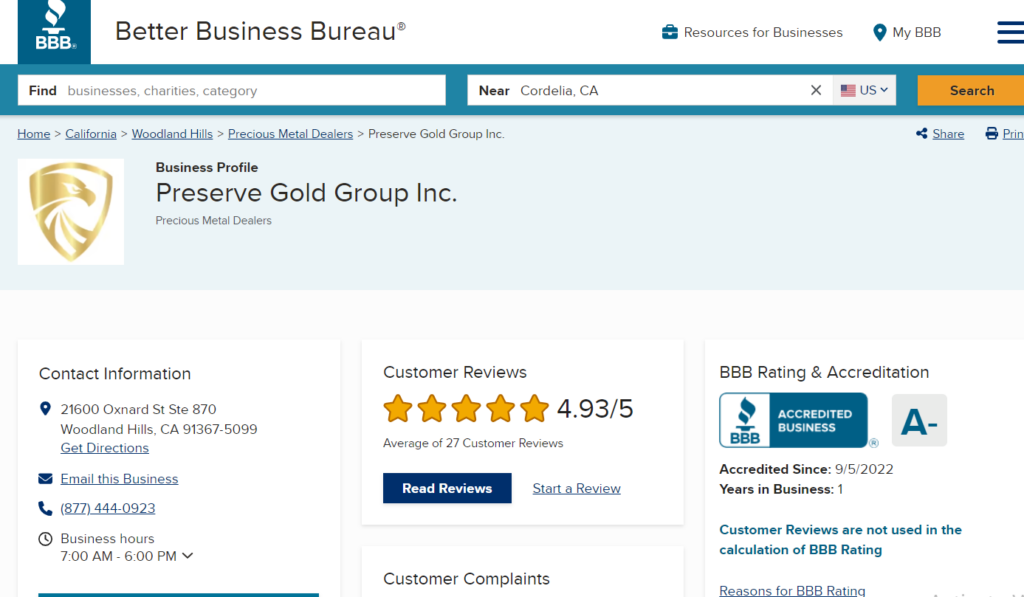The width and height of the screenshot is (1024, 597).
Task: Click the Share link text
Action: pyautogui.click(x=948, y=134)
